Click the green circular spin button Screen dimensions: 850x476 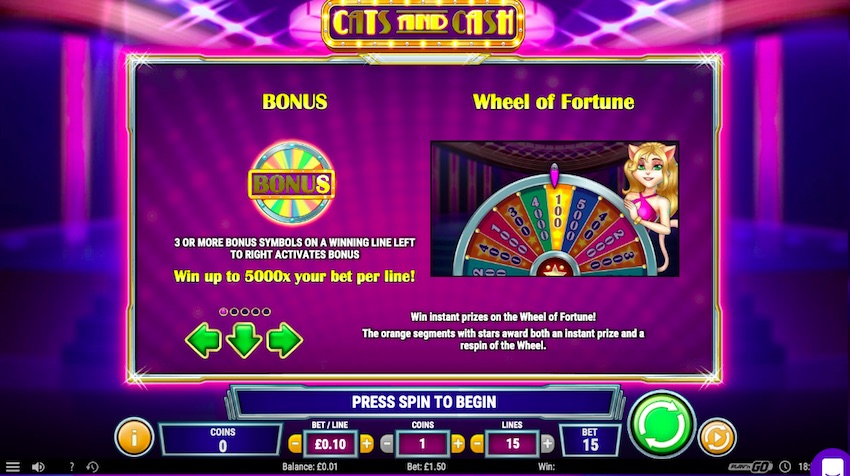[661, 424]
